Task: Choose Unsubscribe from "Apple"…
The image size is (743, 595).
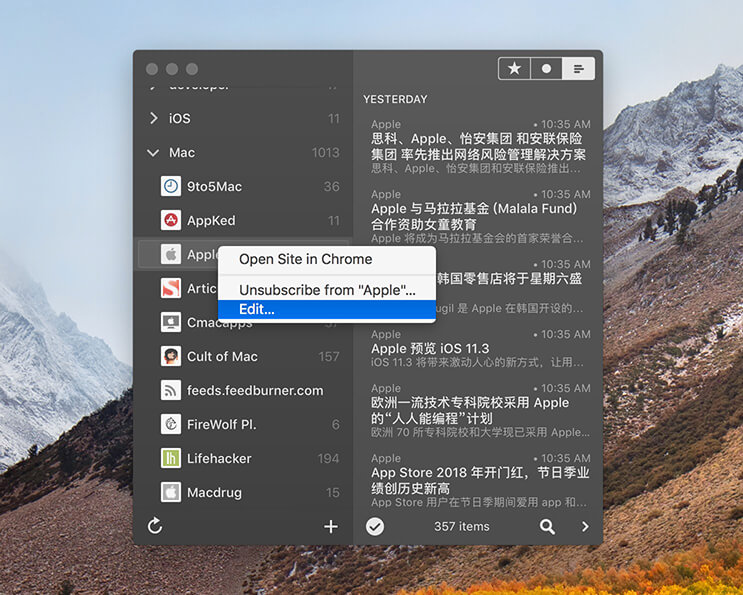Action: pos(326,290)
